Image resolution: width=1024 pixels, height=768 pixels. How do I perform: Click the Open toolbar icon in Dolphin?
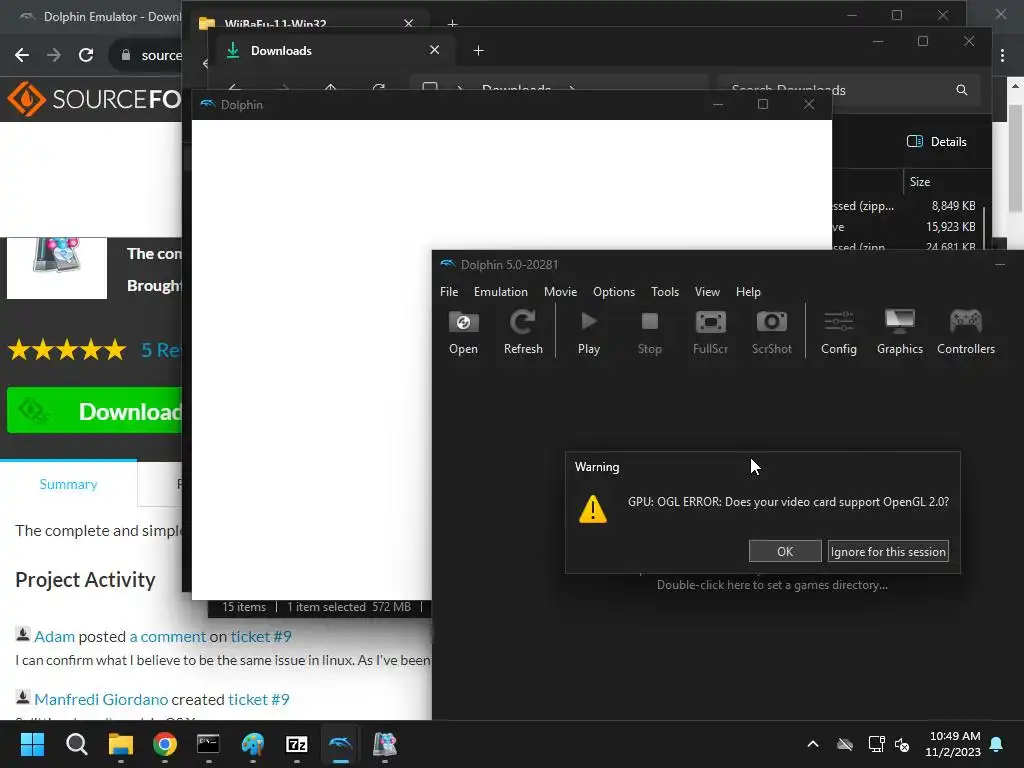(463, 332)
